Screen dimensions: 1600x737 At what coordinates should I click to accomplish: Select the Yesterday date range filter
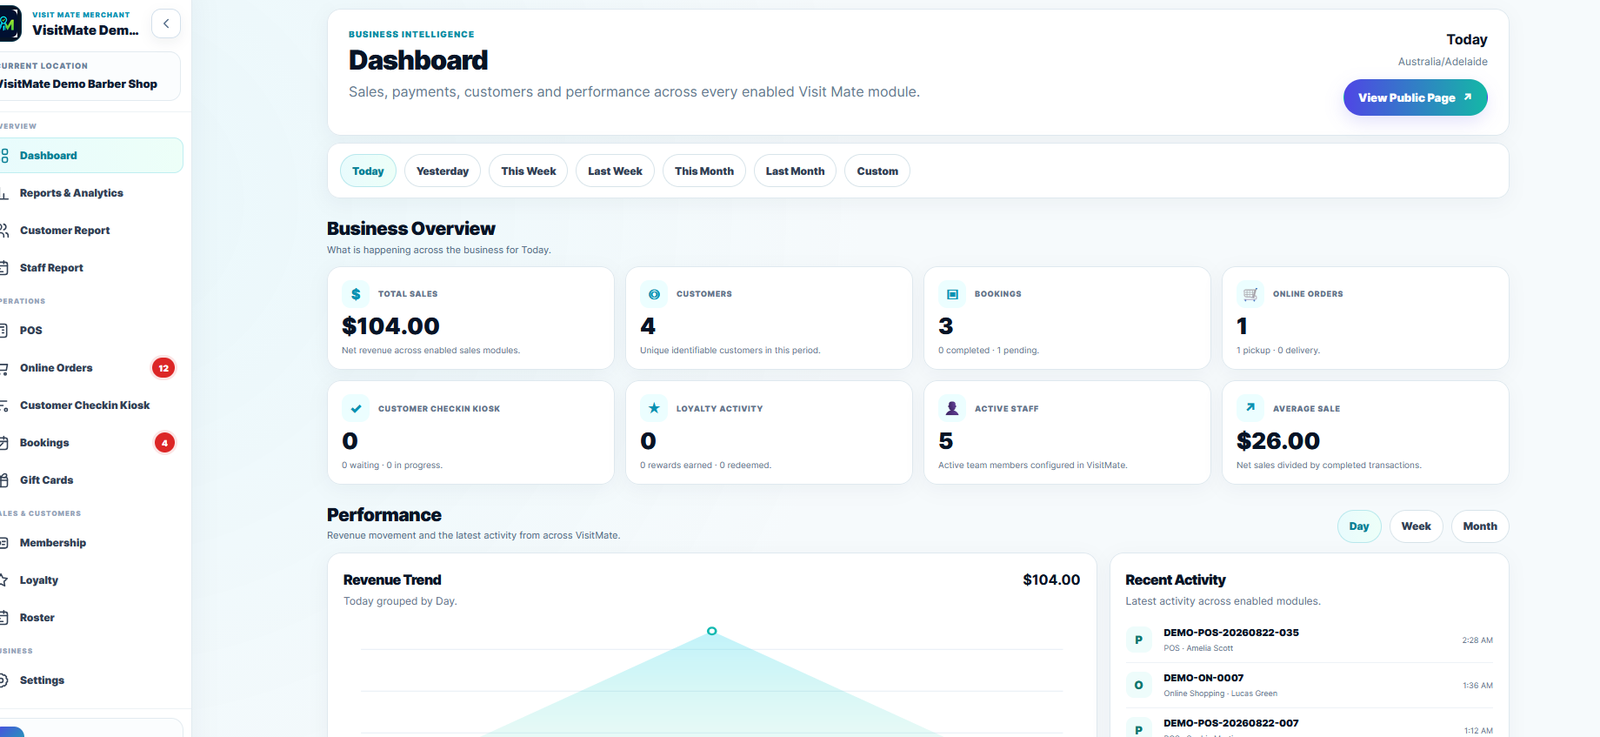442,171
